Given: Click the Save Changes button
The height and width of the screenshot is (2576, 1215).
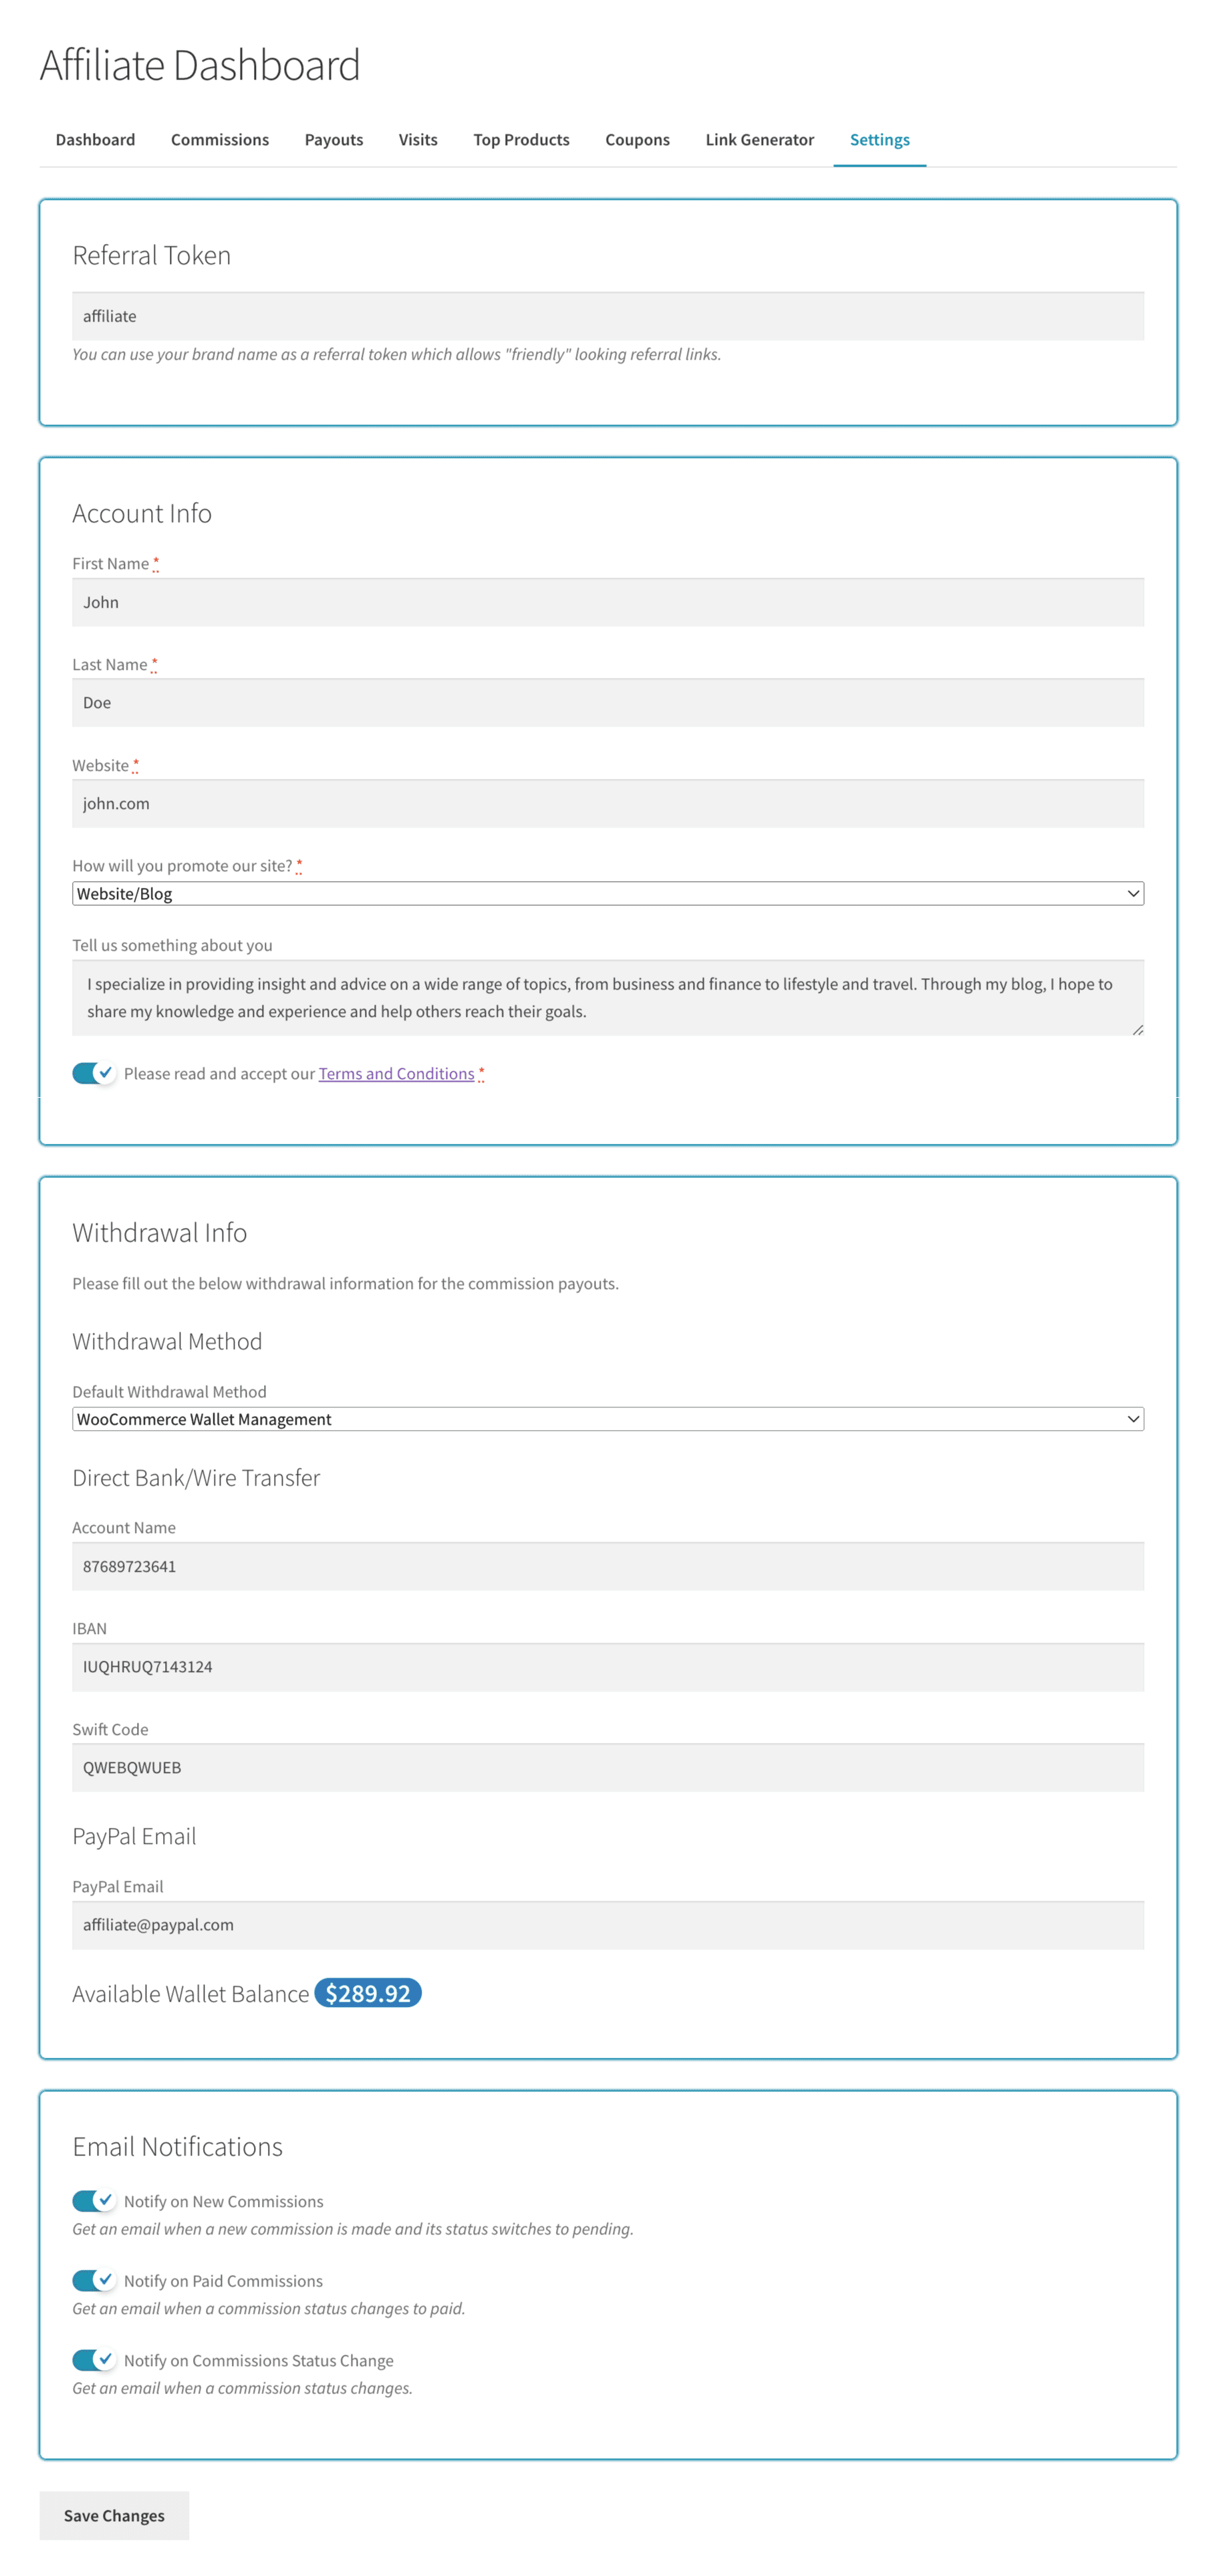Looking at the screenshot, I should tap(114, 2514).
